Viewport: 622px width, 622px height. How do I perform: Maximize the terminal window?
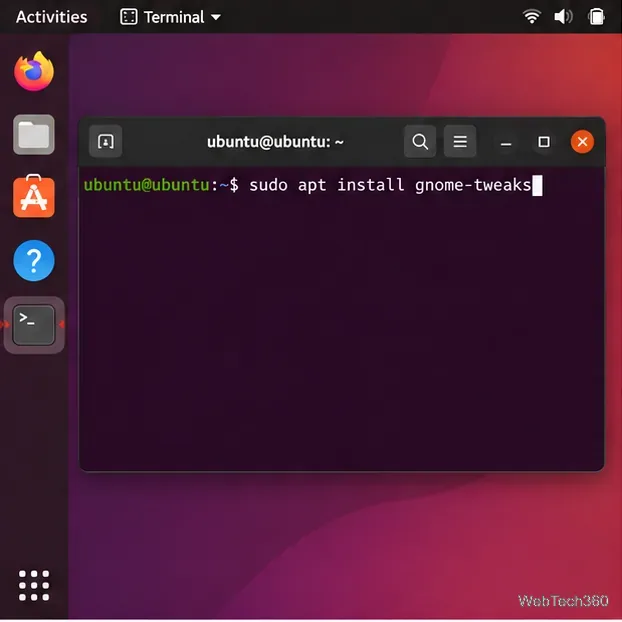pos(543,142)
